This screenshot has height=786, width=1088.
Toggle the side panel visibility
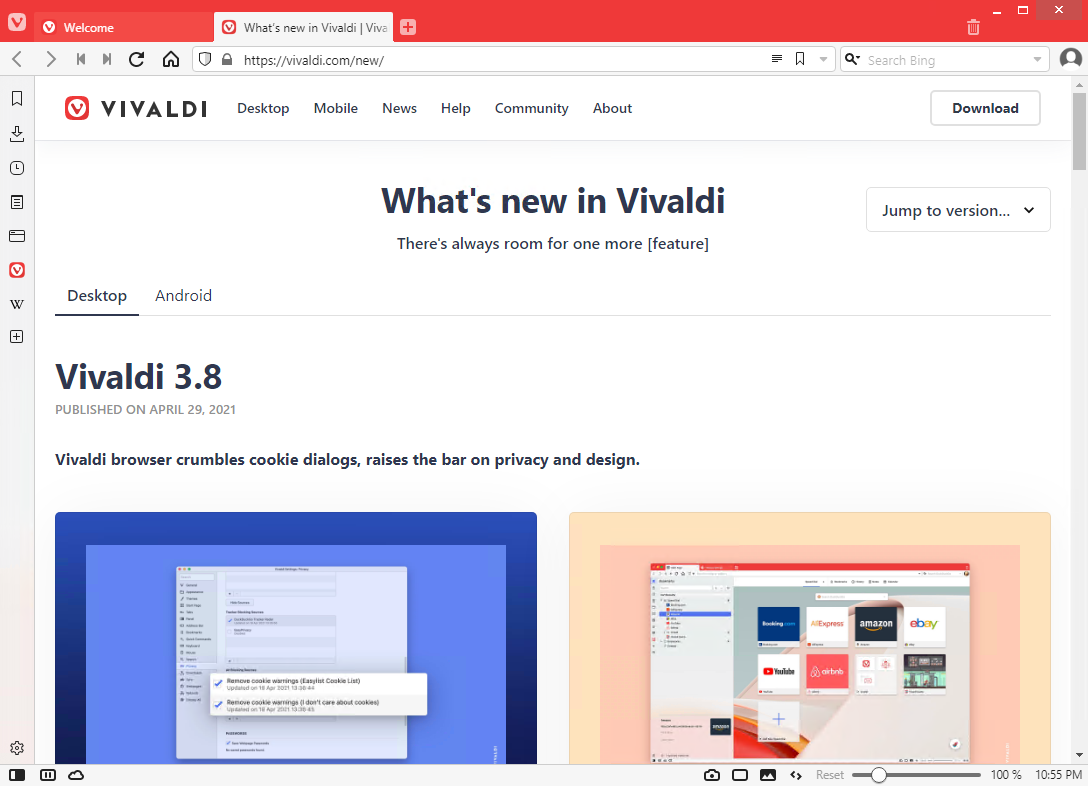tap(17, 775)
